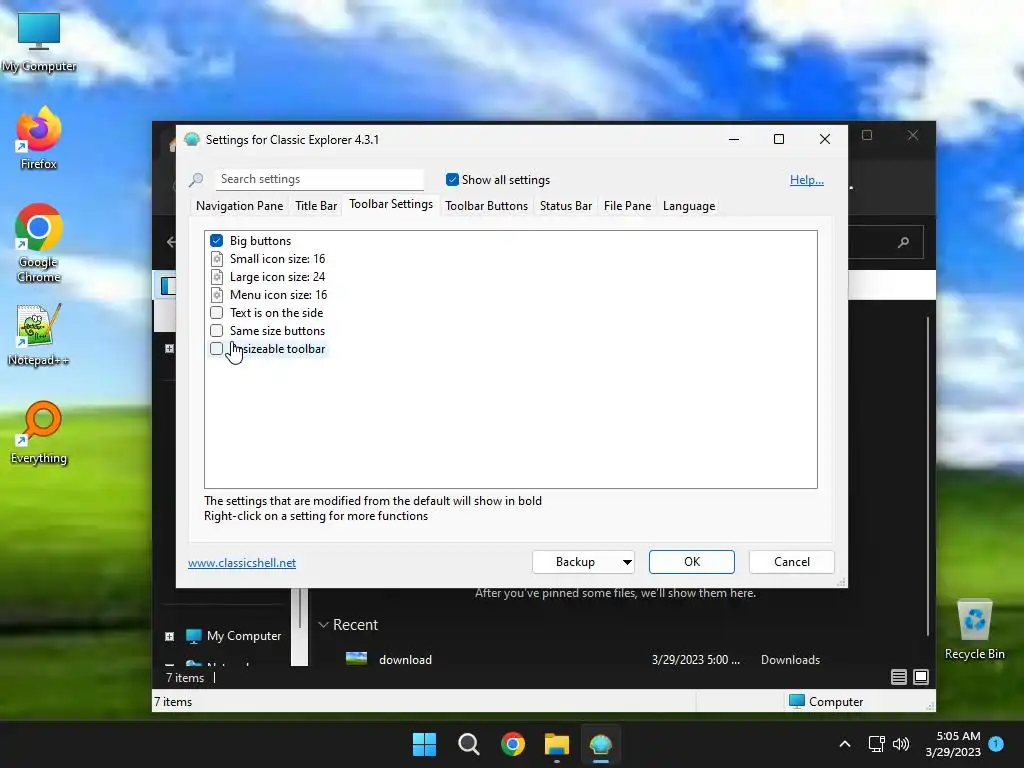Open the Help link
Screen dimensions: 1024x768
pos(807,180)
